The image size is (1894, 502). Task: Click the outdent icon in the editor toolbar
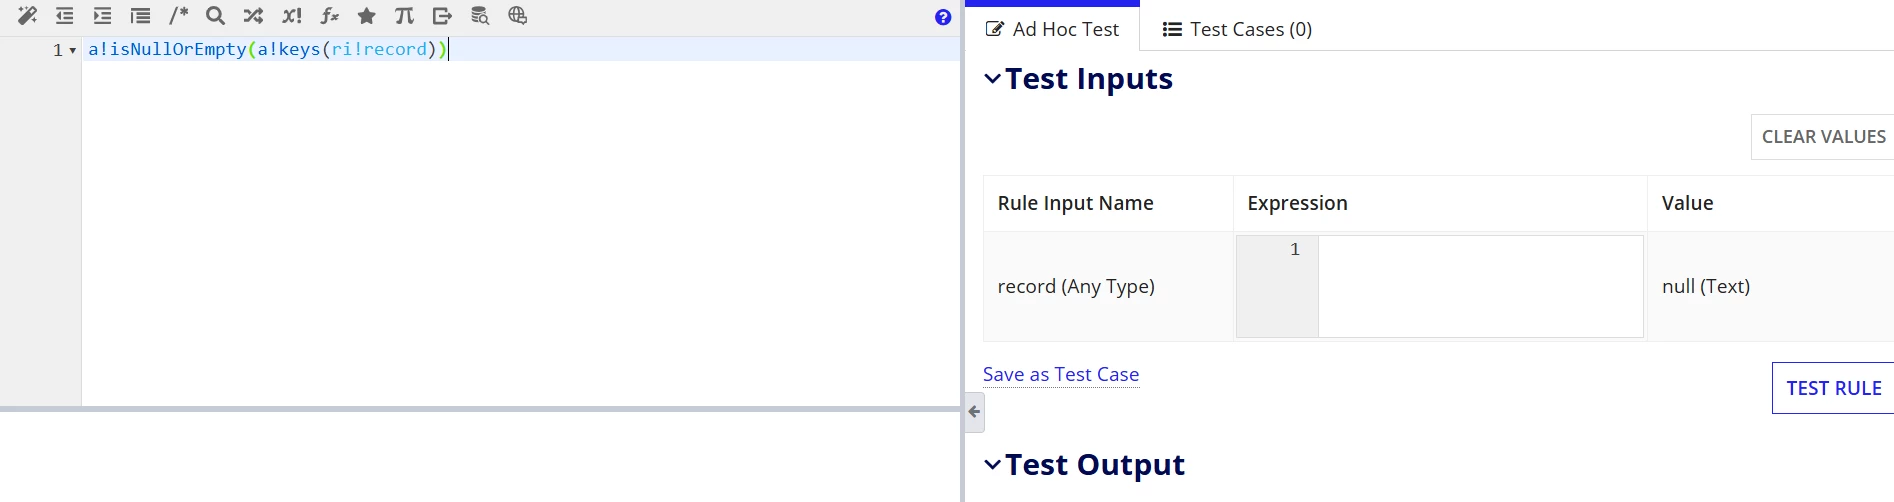[x=65, y=16]
